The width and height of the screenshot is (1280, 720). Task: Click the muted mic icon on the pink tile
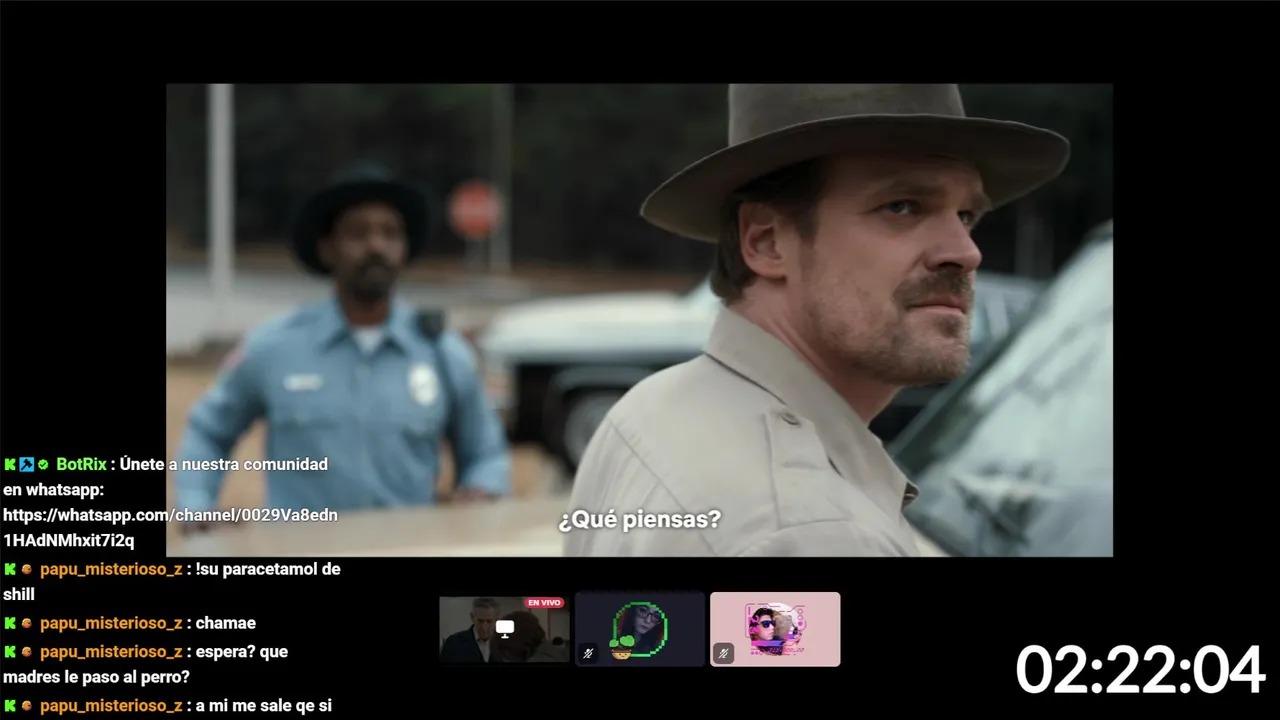pyautogui.click(x=724, y=653)
